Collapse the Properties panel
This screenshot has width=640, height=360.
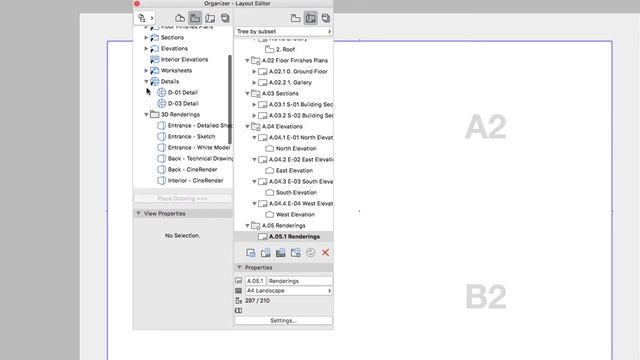tap(240, 267)
